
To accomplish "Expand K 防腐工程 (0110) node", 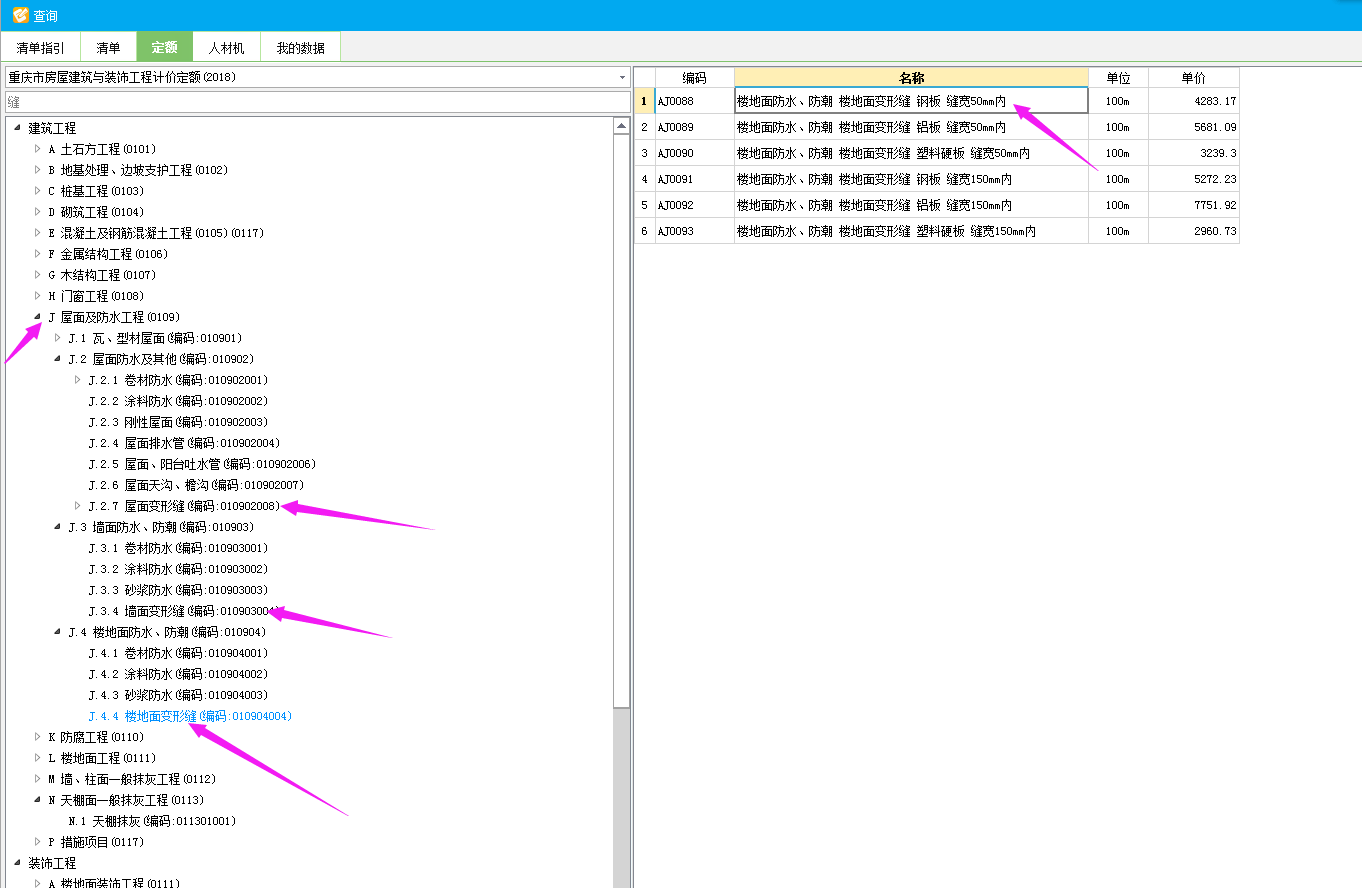I will coord(38,737).
